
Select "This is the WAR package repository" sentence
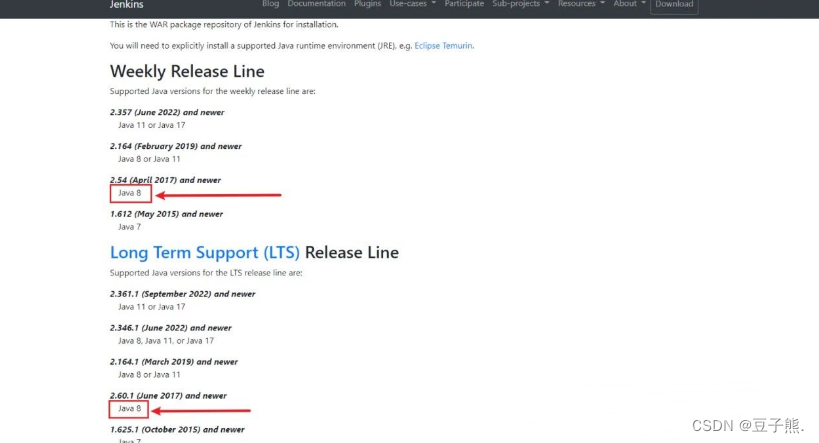pyautogui.click(x=224, y=25)
